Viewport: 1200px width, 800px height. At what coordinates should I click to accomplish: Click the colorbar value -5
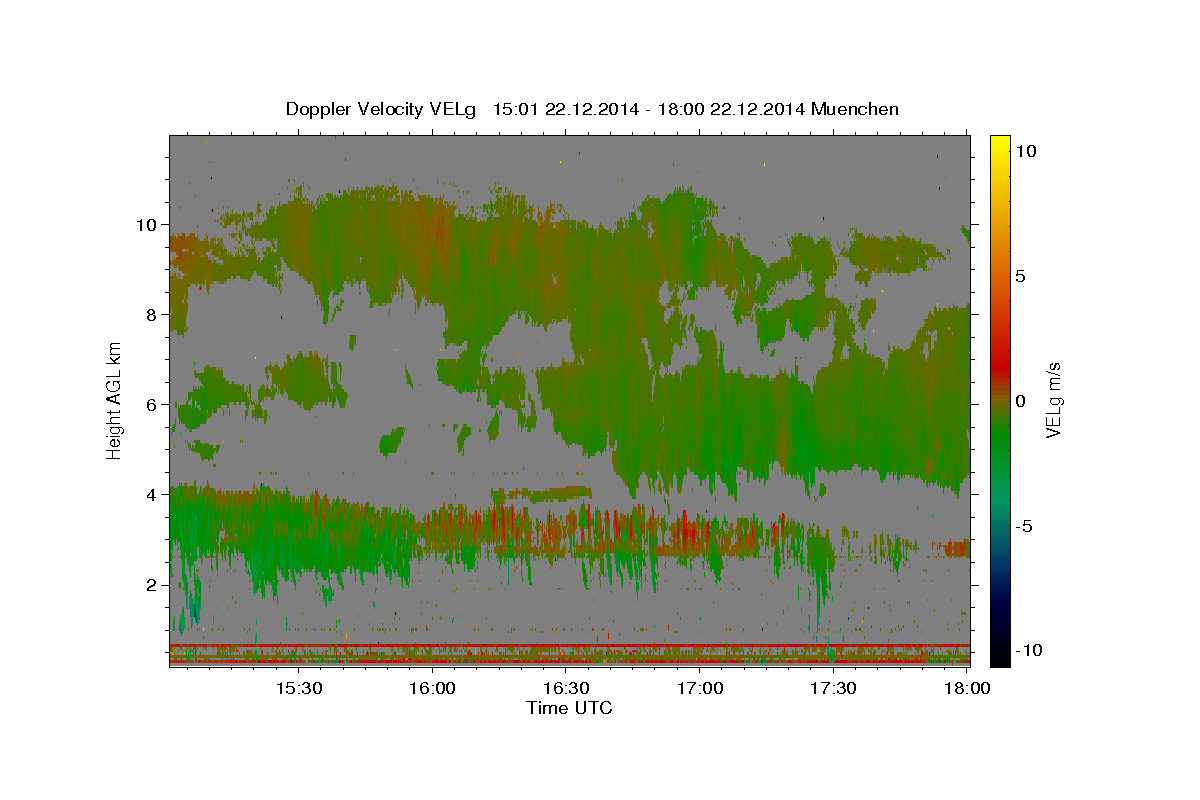[1024, 526]
